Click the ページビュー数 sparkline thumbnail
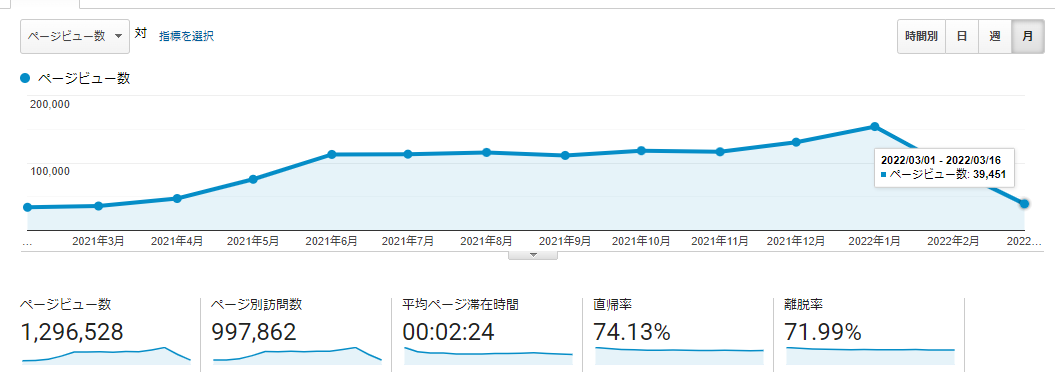This screenshot has width=1055, height=372. (x=106, y=355)
